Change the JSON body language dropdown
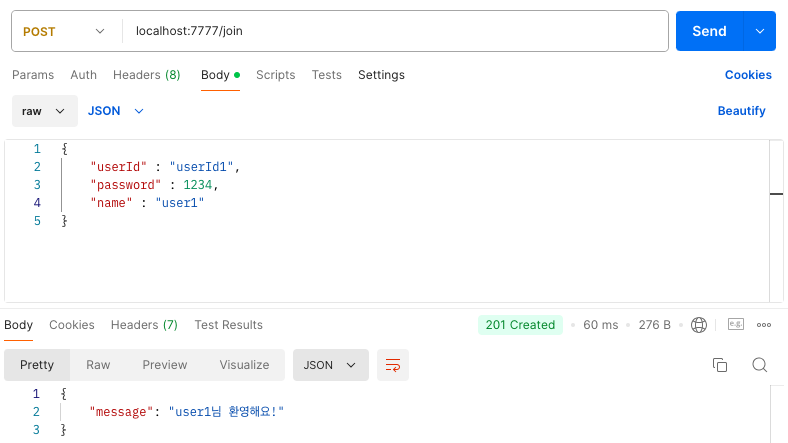This screenshot has width=788, height=443. click(116, 111)
